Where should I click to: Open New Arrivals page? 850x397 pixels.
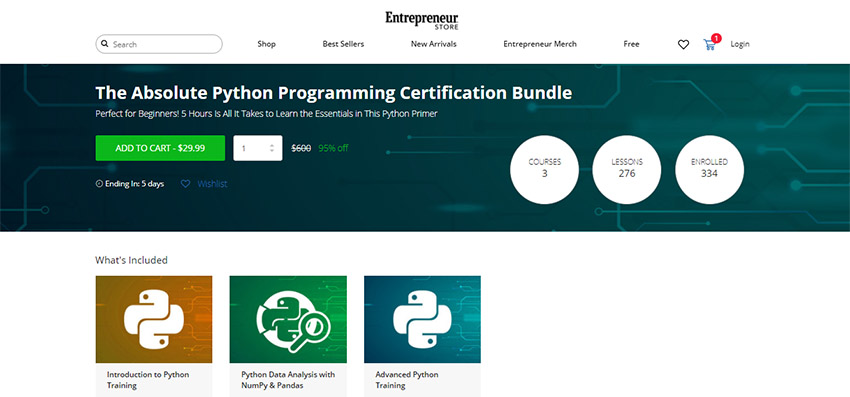pyautogui.click(x=434, y=44)
